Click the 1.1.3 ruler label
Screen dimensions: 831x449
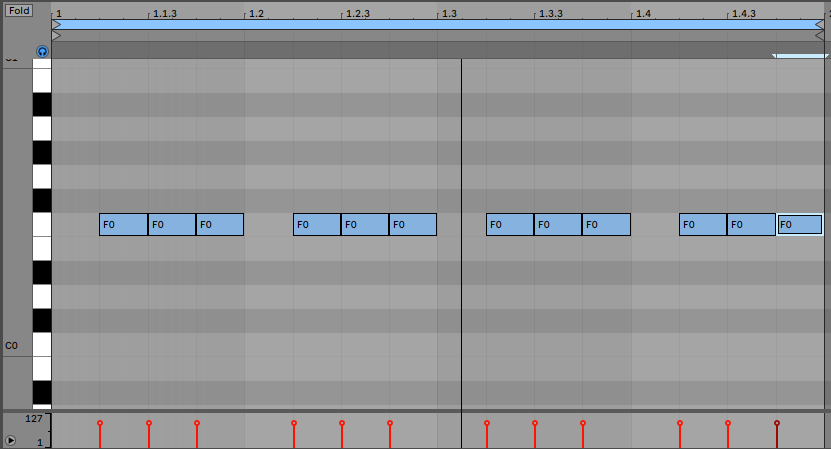point(165,14)
